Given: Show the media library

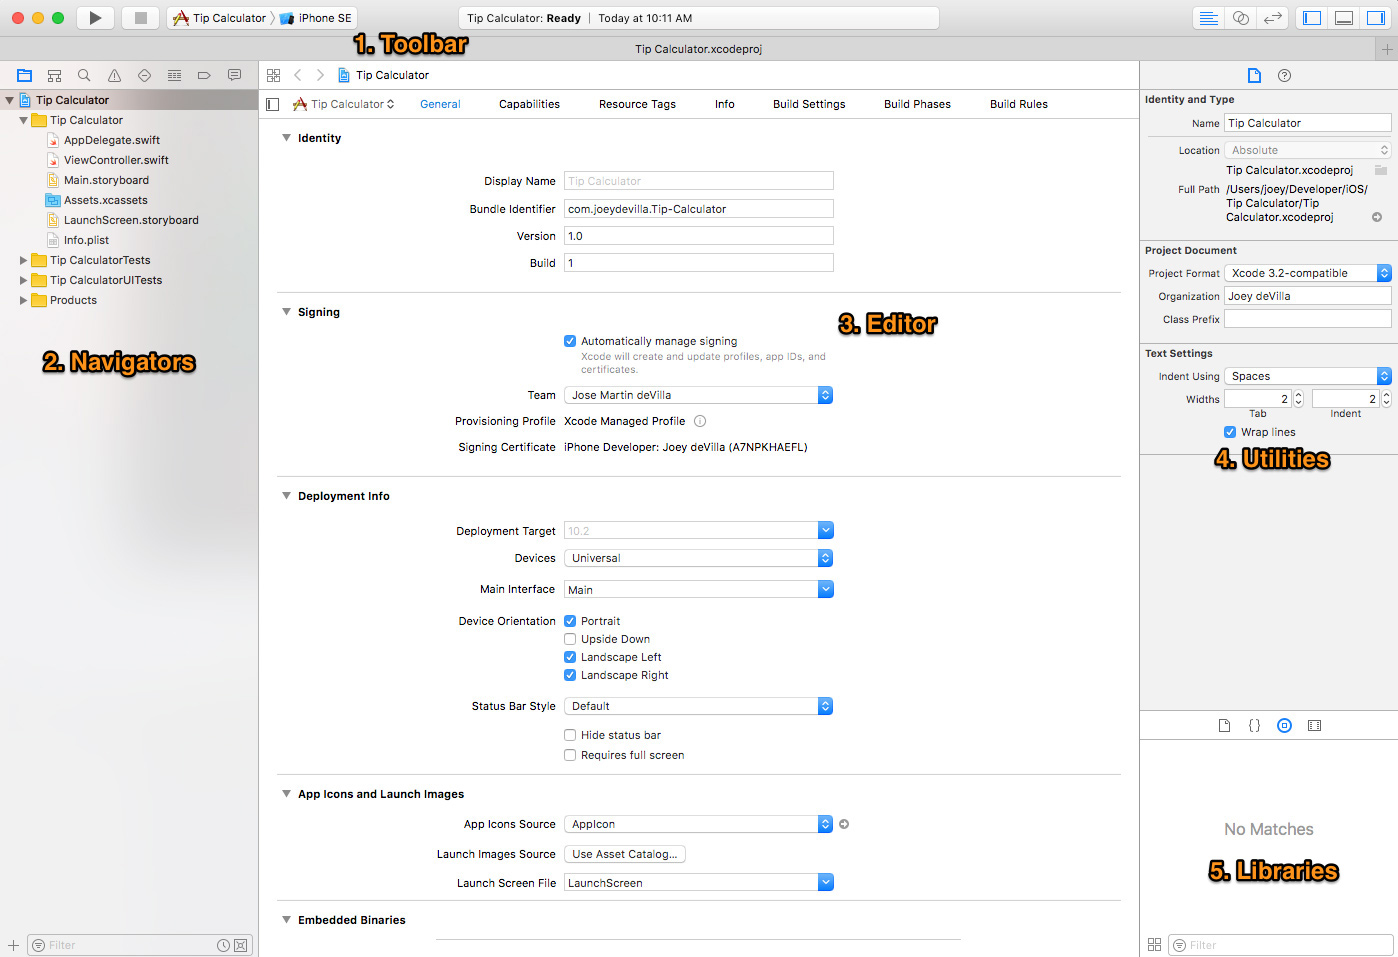Looking at the screenshot, I should (x=1314, y=726).
